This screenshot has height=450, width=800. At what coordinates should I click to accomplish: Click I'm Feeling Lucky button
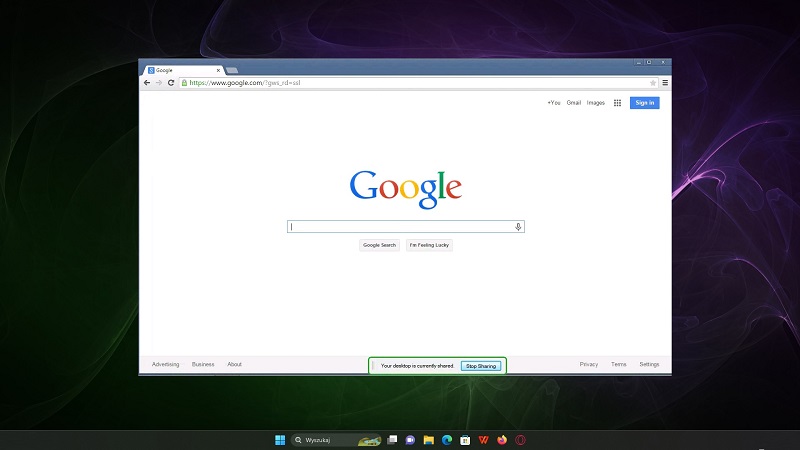click(429, 245)
